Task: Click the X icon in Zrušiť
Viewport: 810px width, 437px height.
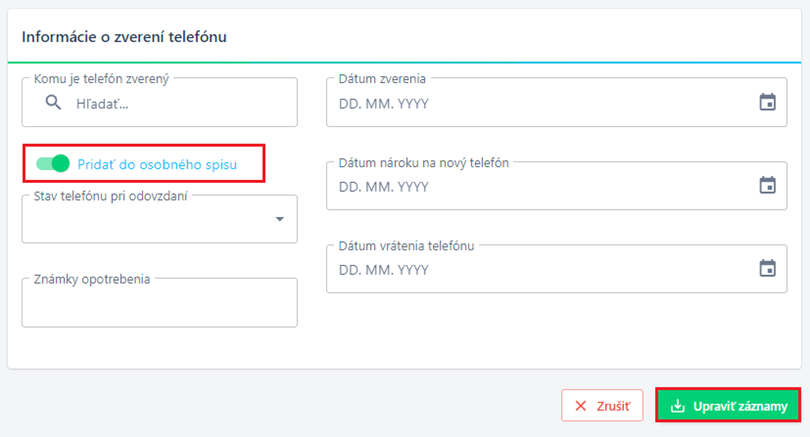Action: pos(581,406)
